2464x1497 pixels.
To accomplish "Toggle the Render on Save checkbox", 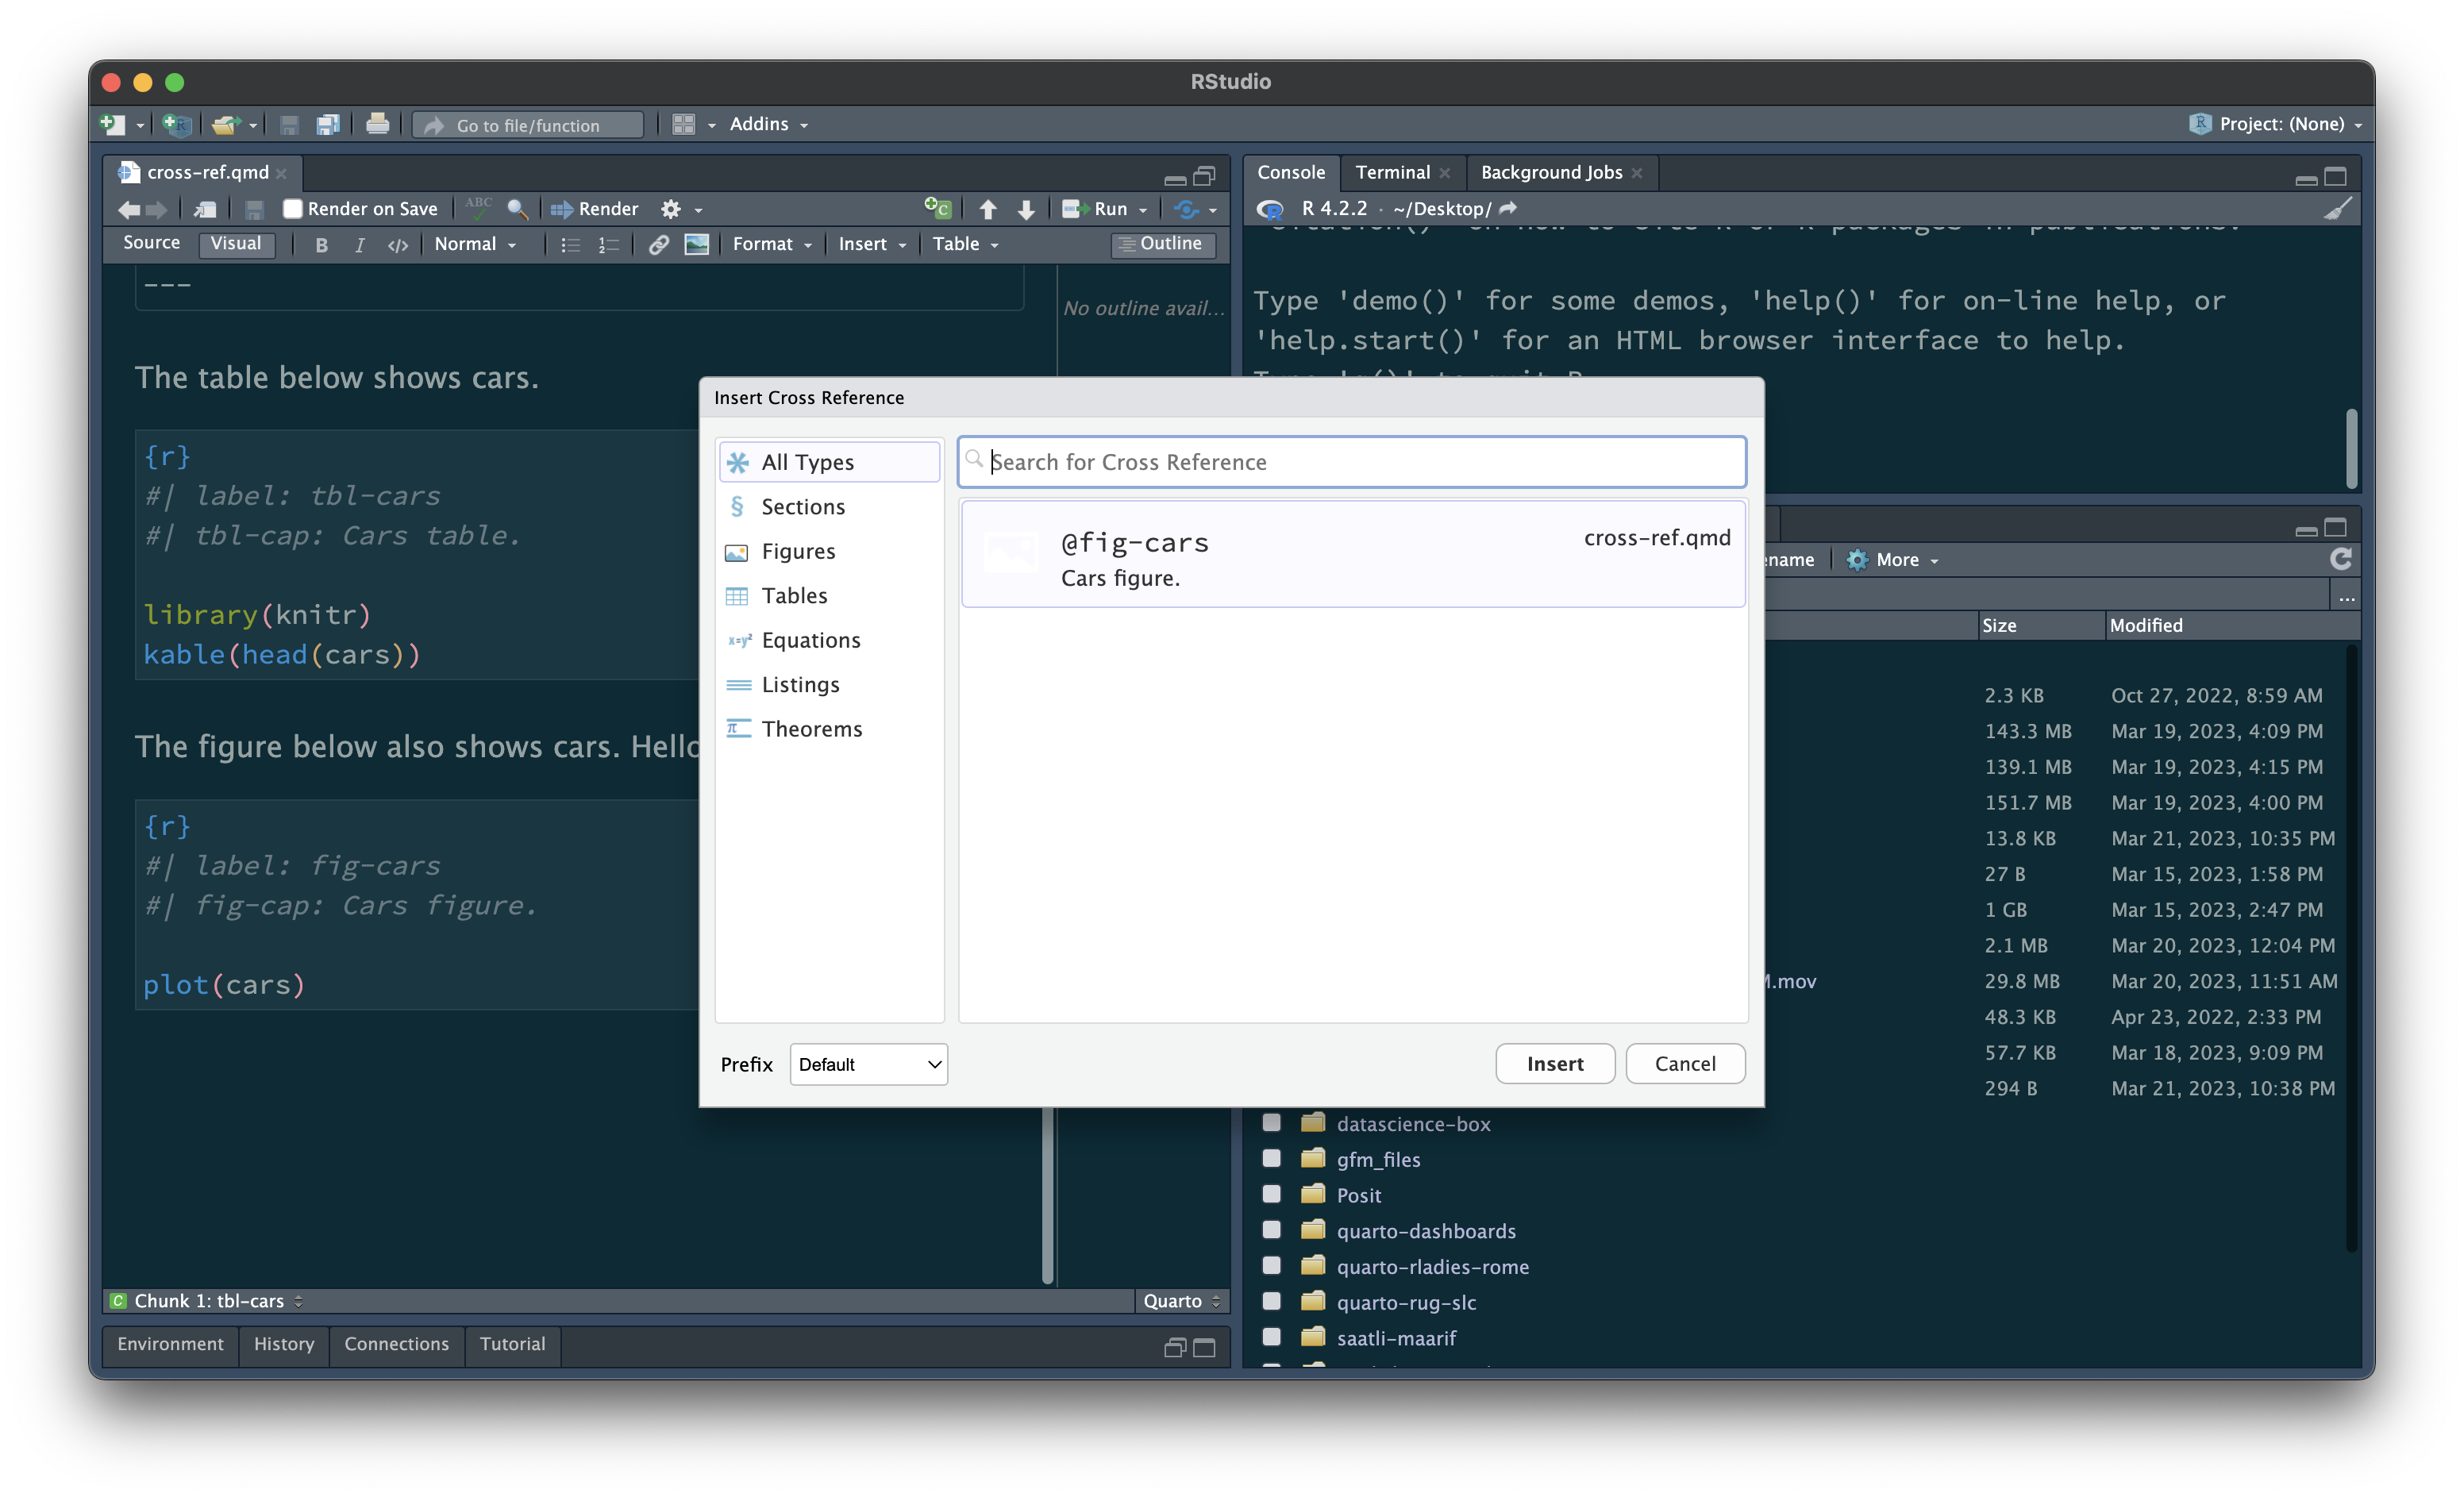I will [x=293, y=209].
